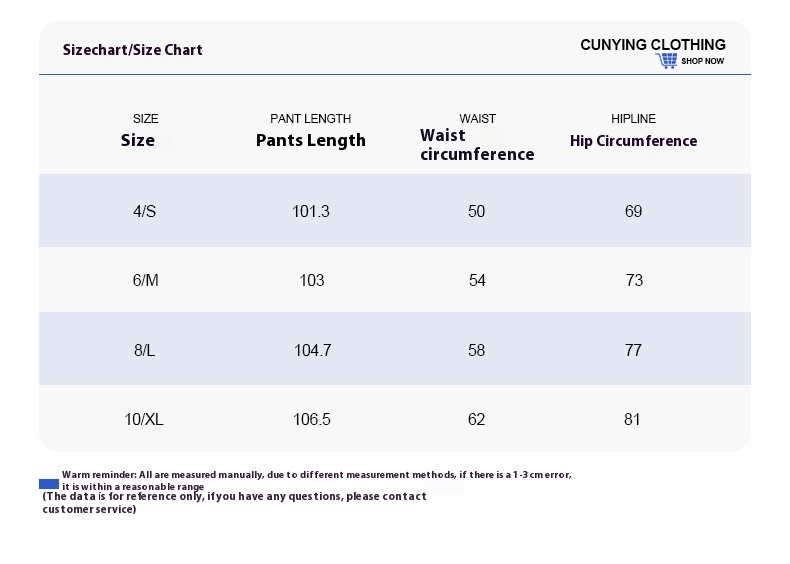The width and height of the screenshot is (790, 564).
Task: Select the 8/L size cell
Action: pyautogui.click(x=145, y=350)
